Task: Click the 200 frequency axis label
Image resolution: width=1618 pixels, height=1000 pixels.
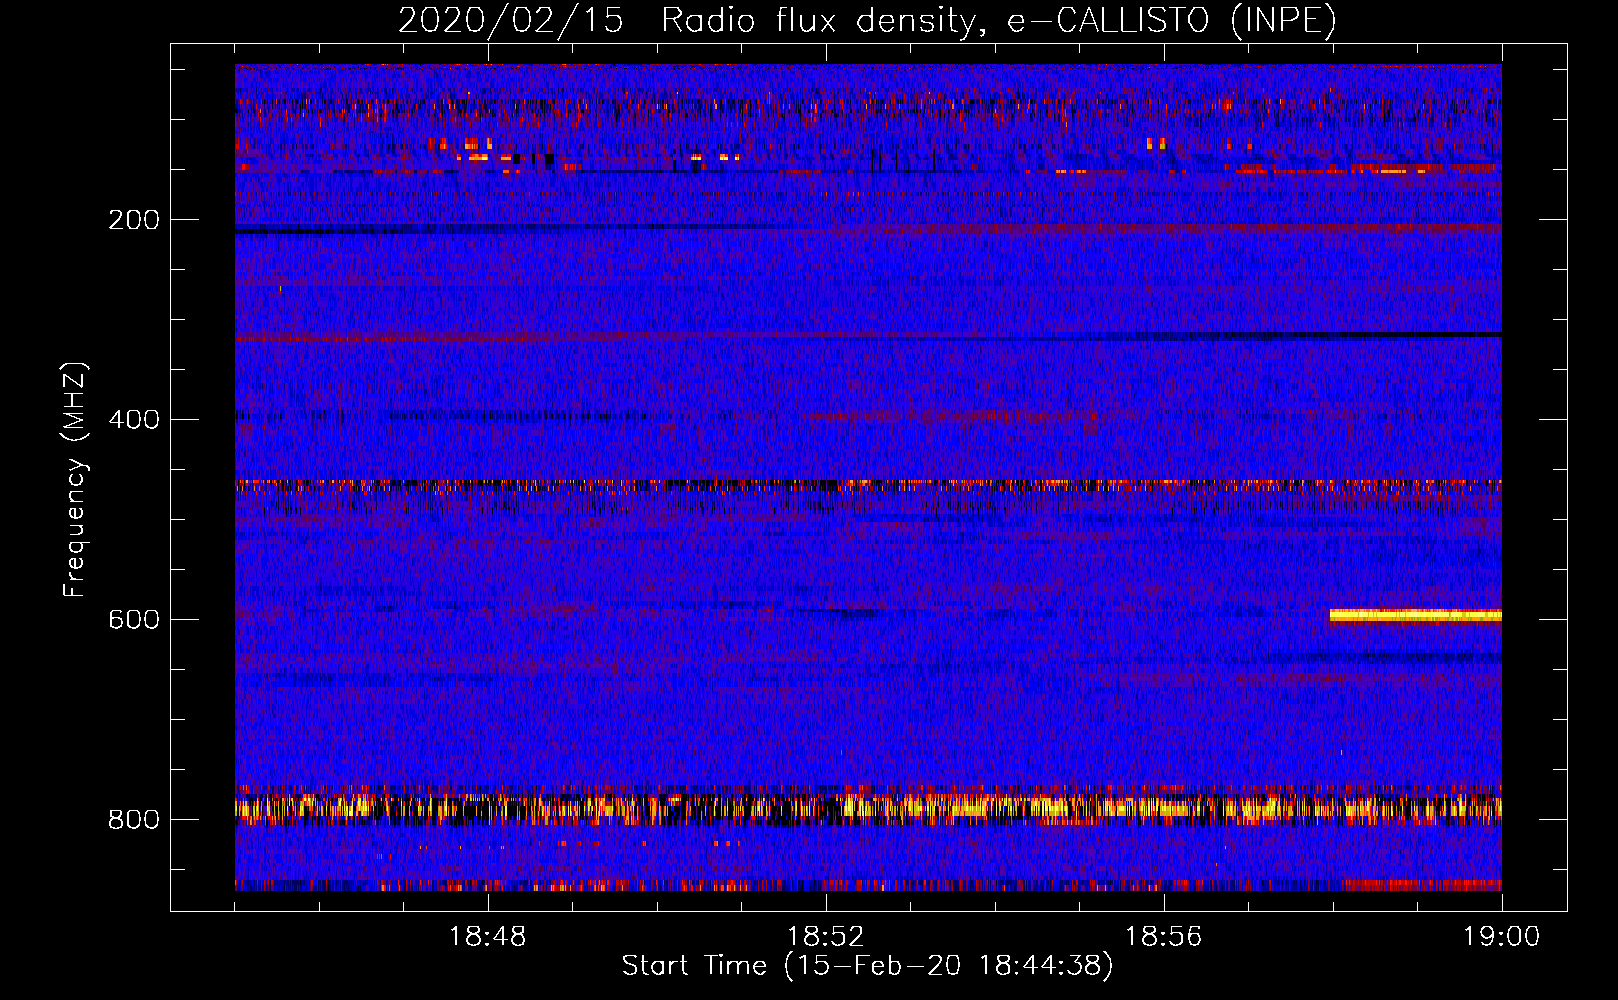Action: coord(133,220)
